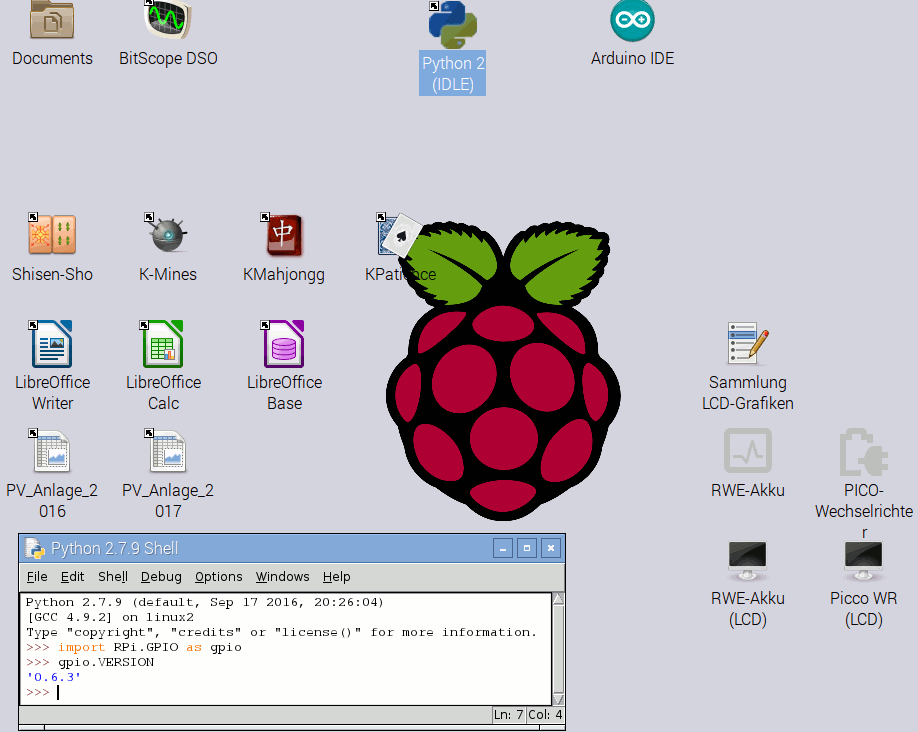Screen dimensions: 918x732
Task: Expand the Debug menu in IDLE
Action: (x=161, y=577)
